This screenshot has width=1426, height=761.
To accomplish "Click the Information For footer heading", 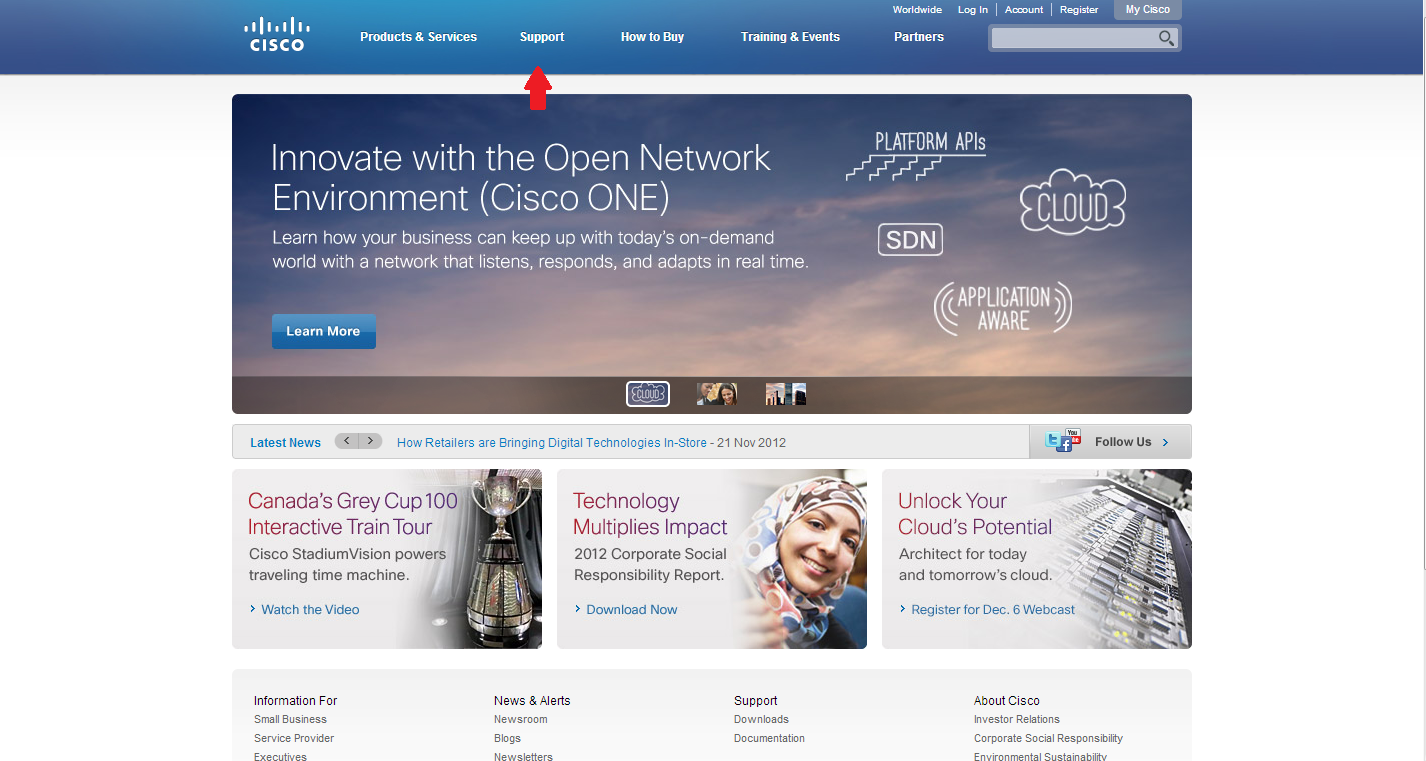I will [x=296, y=700].
